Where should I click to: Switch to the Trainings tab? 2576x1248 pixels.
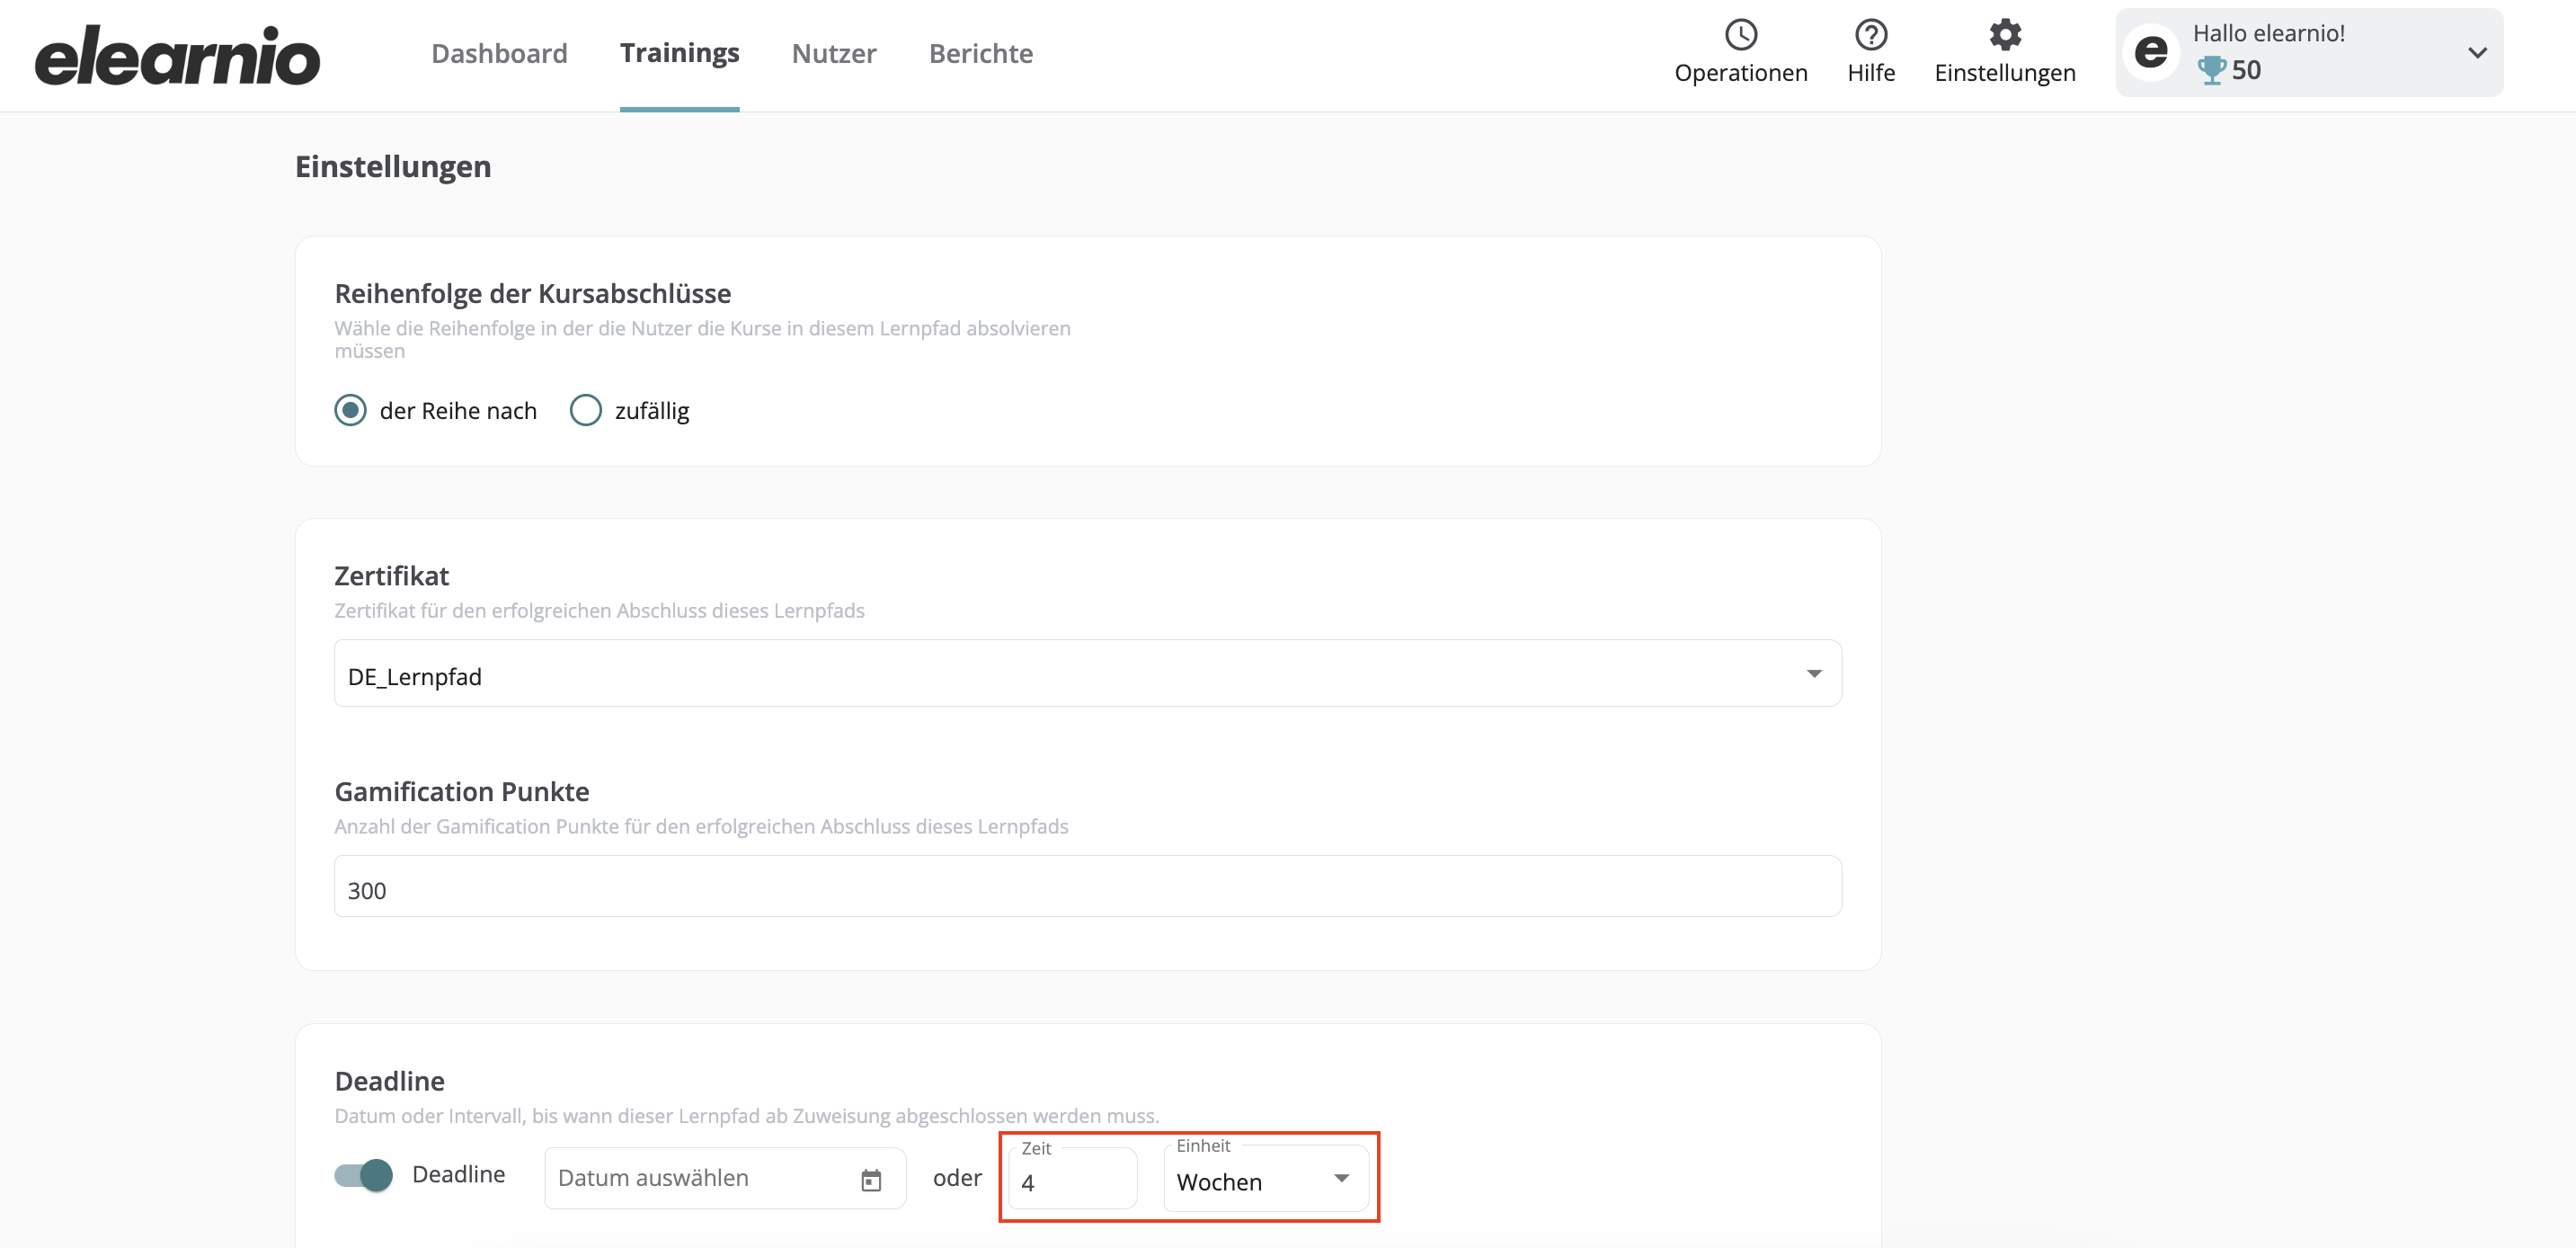click(x=679, y=53)
